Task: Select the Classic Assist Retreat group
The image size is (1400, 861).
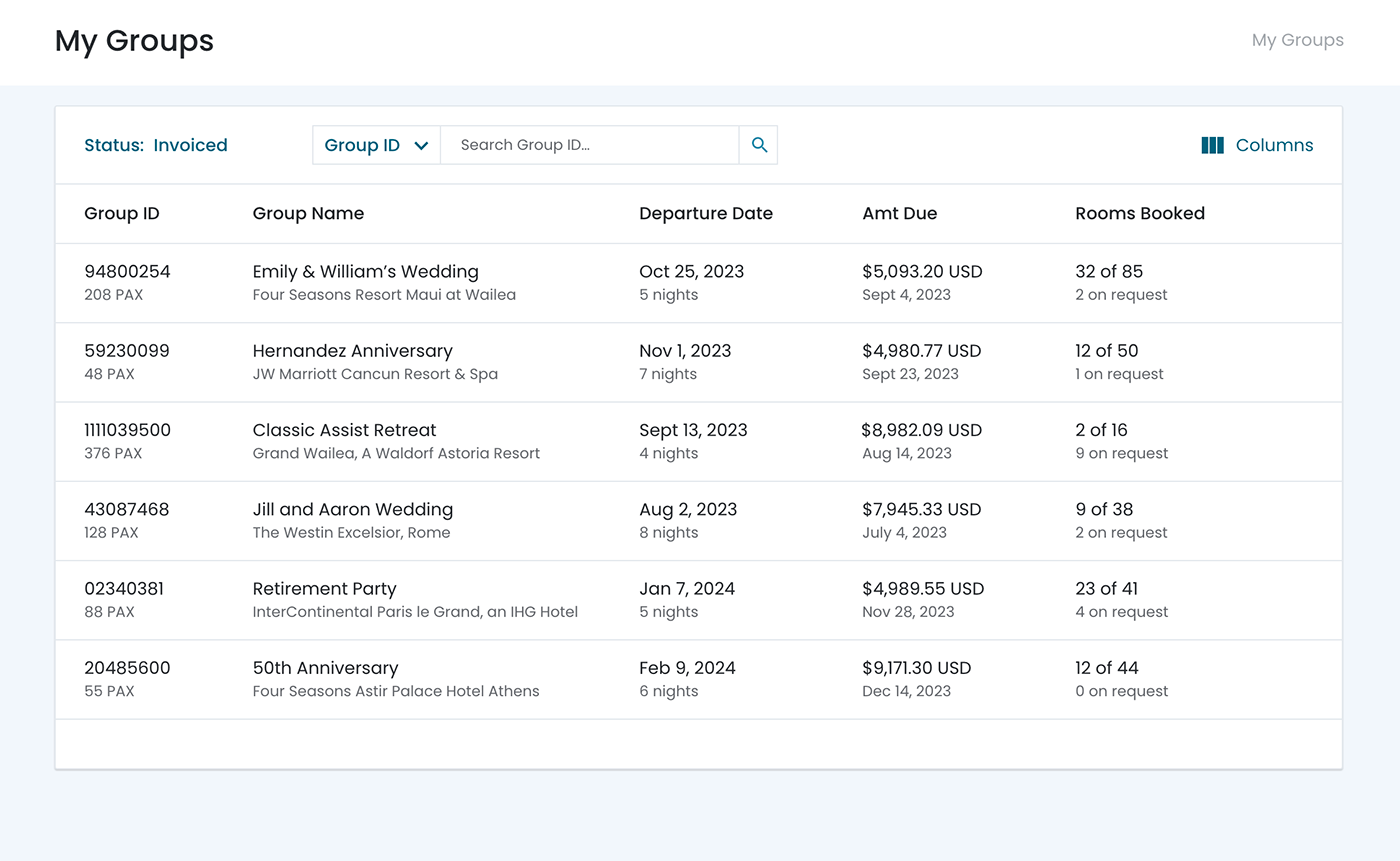Action: (344, 430)
